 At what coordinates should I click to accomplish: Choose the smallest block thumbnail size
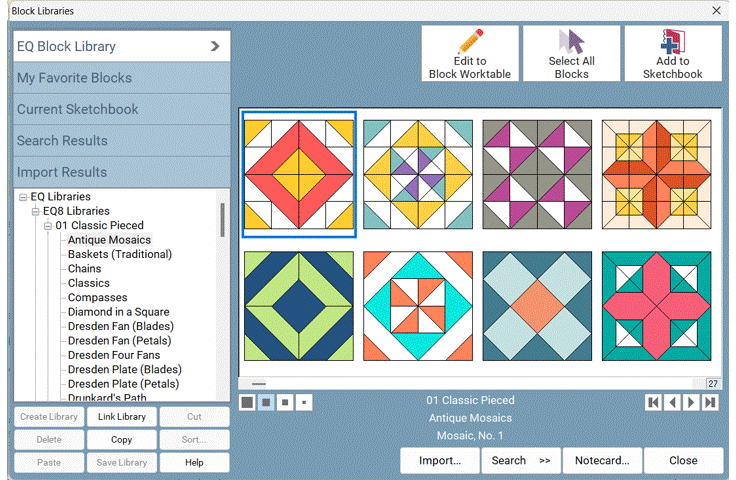pos(304,402)
